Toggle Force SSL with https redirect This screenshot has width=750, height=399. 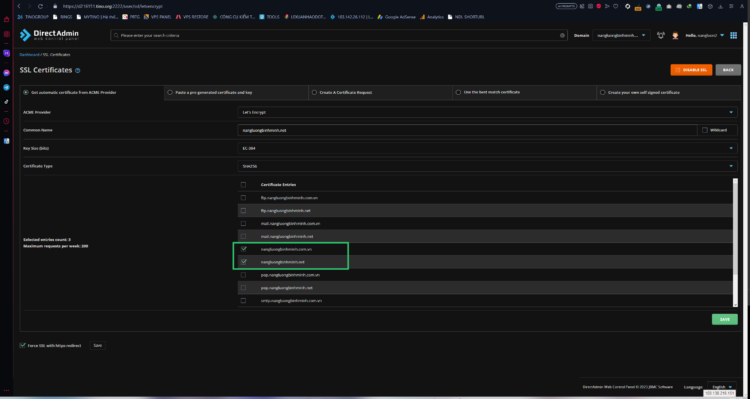click(22, 345)
